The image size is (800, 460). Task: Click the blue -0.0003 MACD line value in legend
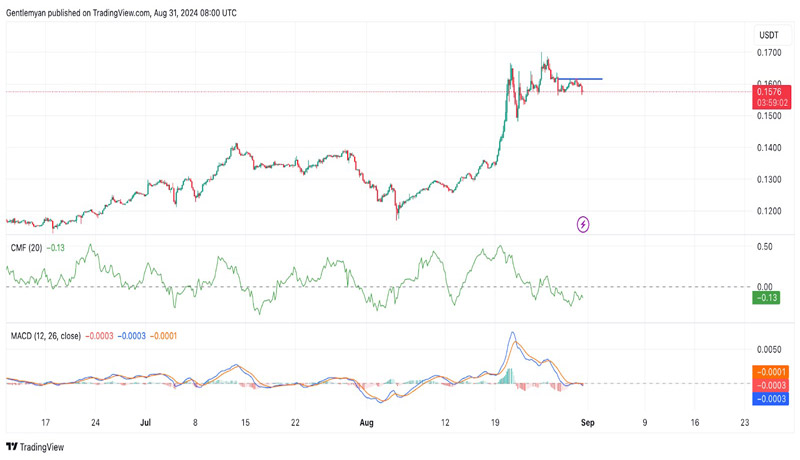pos(132,336)
